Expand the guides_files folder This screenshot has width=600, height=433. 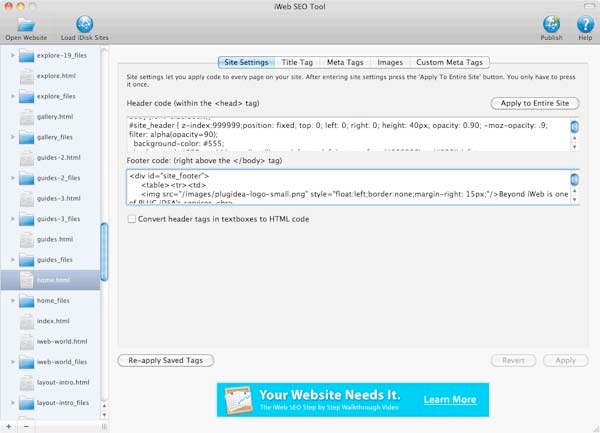(12, 260)
